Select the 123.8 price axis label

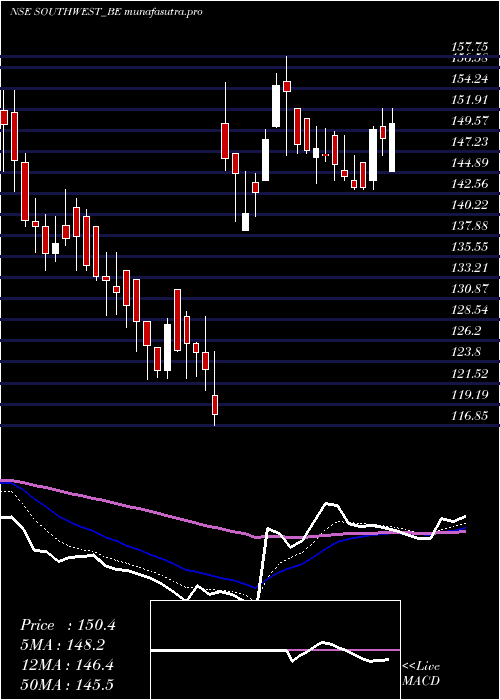(x=466, y=352)
